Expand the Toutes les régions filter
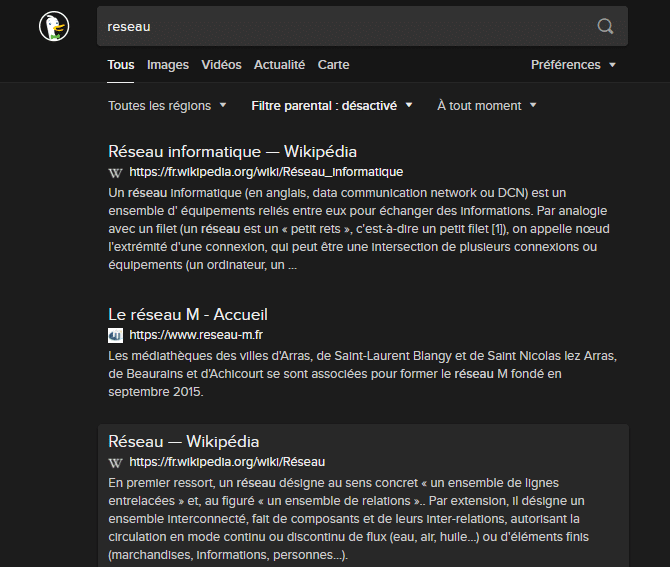 point(167,106)
